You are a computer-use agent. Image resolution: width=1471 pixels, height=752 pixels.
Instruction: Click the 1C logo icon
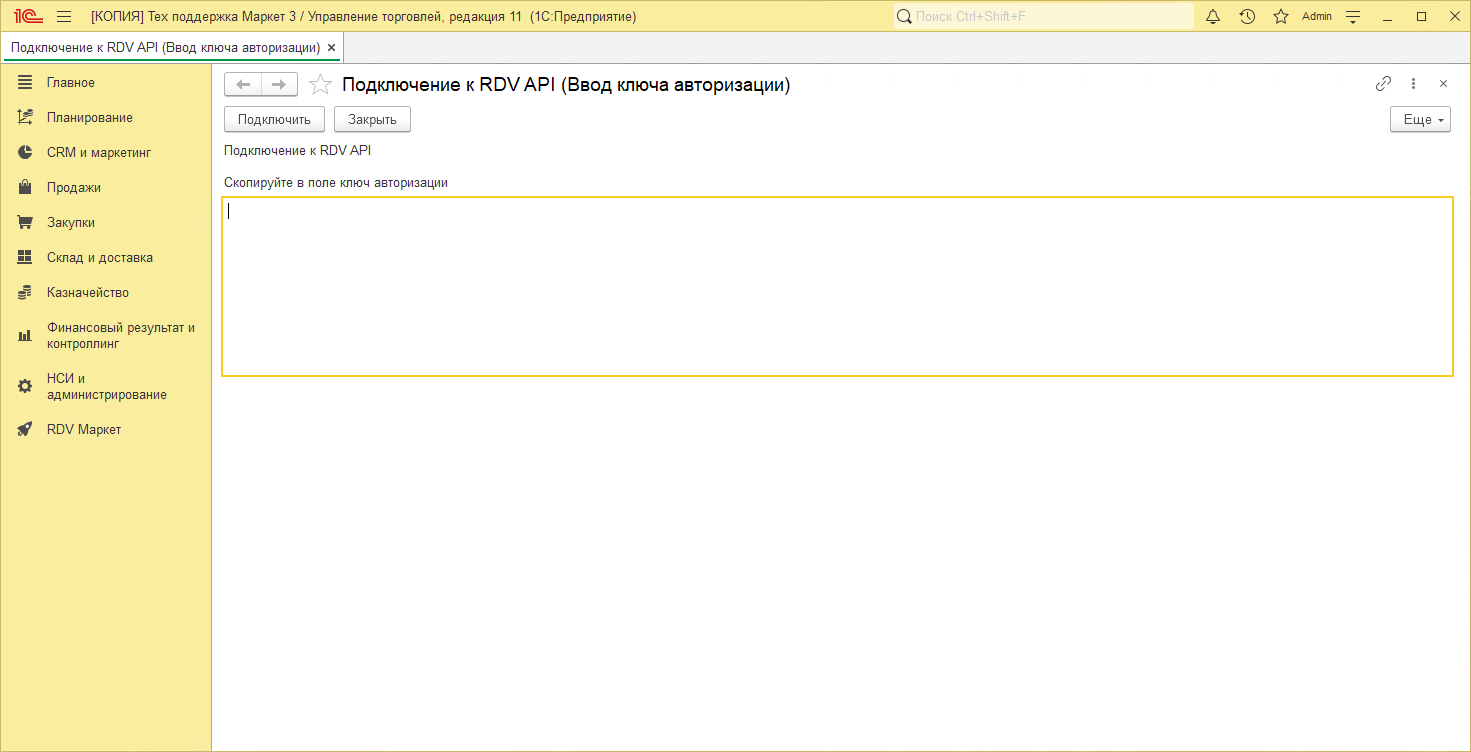(28, 16)
